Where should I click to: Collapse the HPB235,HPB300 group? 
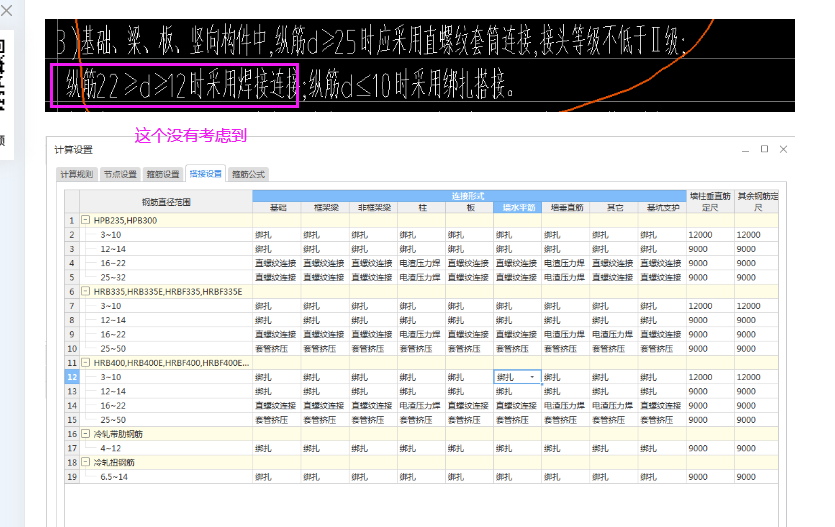pyautogui.click(x=85, y=220)
